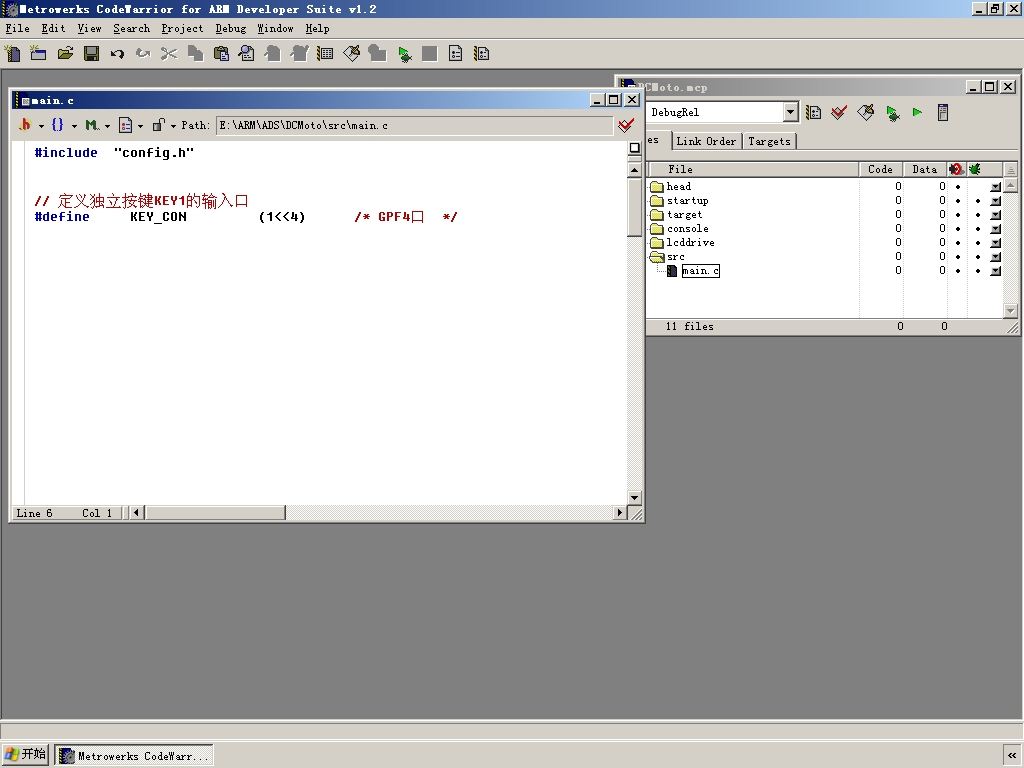The height and width of the screenshot is (768, 1024).
Task: Click the editor horizontal scroll right arrow
Action: coord(620,513)
